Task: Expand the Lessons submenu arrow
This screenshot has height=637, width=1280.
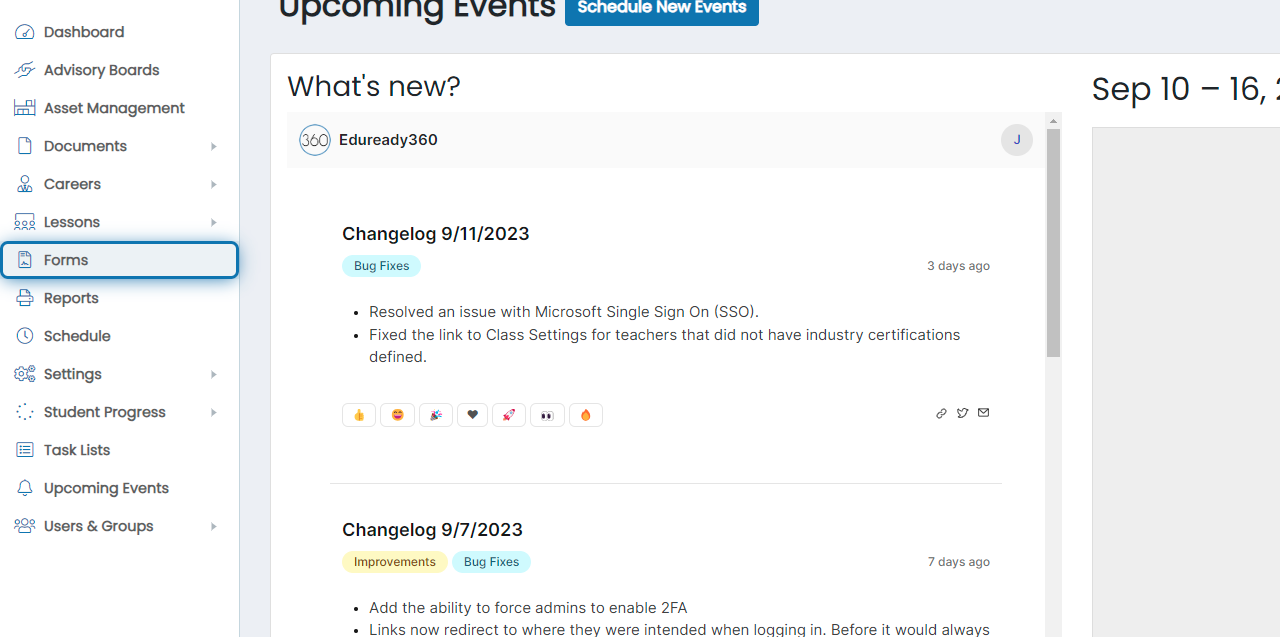Action: (x=213, y=222)
